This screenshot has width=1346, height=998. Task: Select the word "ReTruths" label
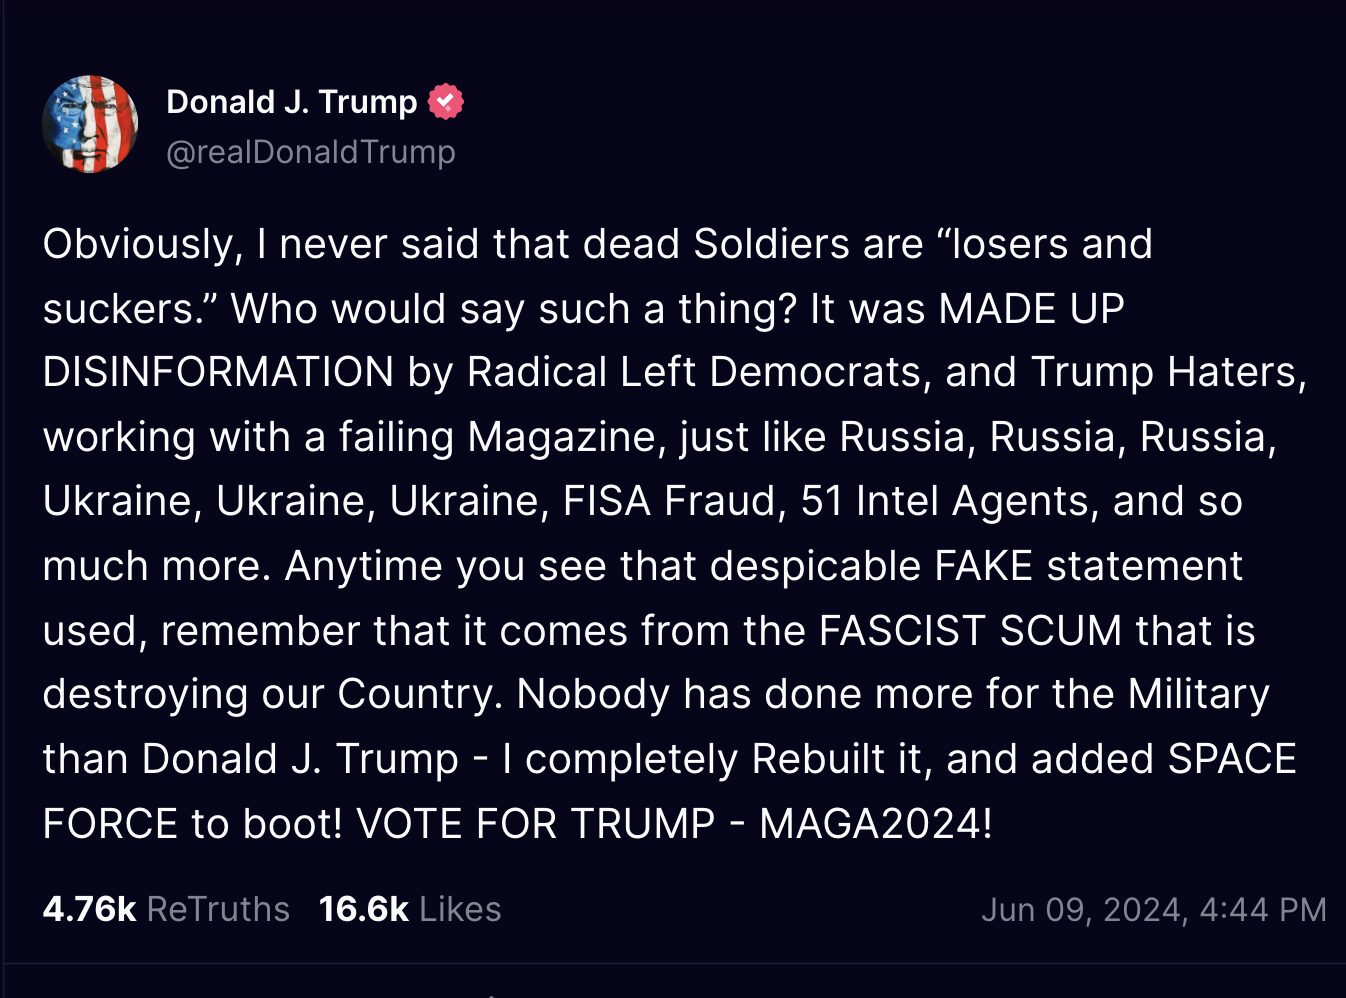pyautogui.click(x=218, y=909)
